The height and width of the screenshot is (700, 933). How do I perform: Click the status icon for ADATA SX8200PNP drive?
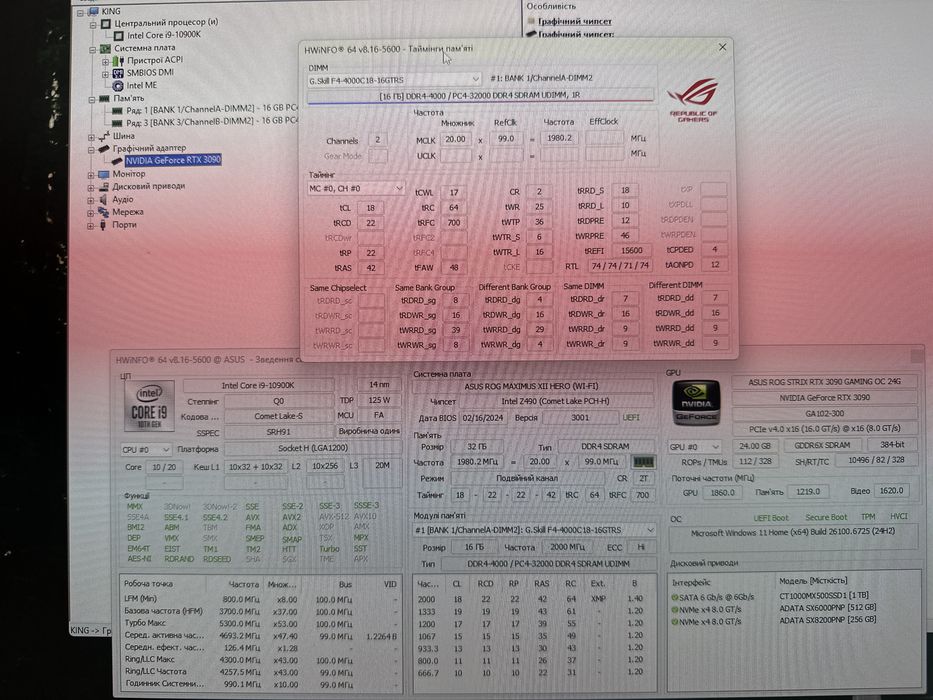(675, 622)
